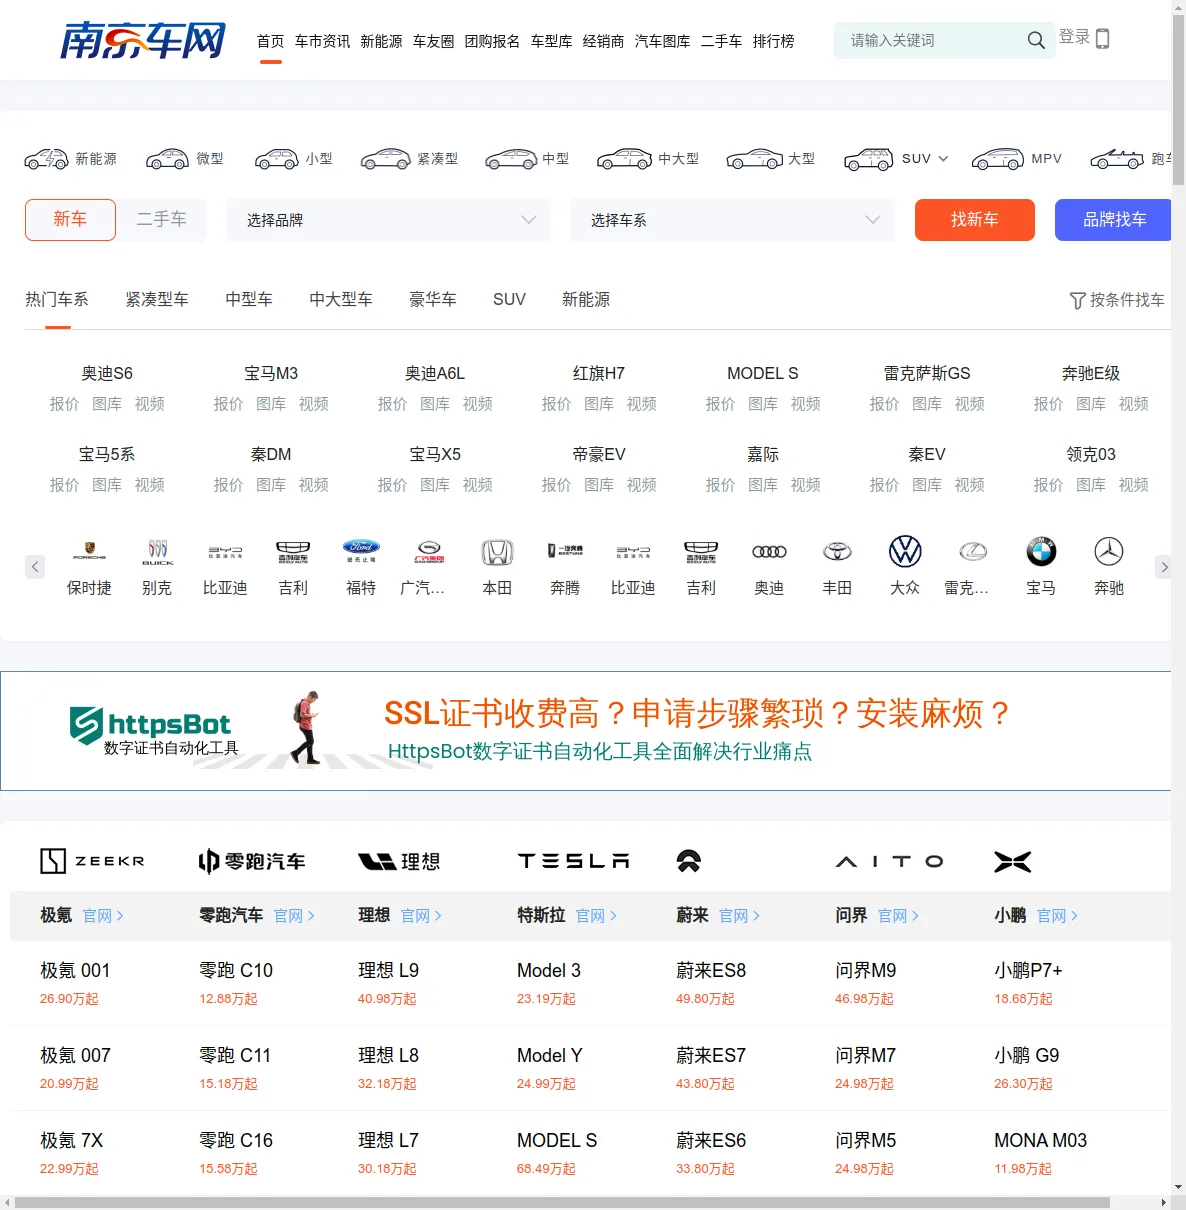This screenshot has width=1186, height=1210.
Task: Open the 选择品牌 dropdown
Action: pos(389,220)
